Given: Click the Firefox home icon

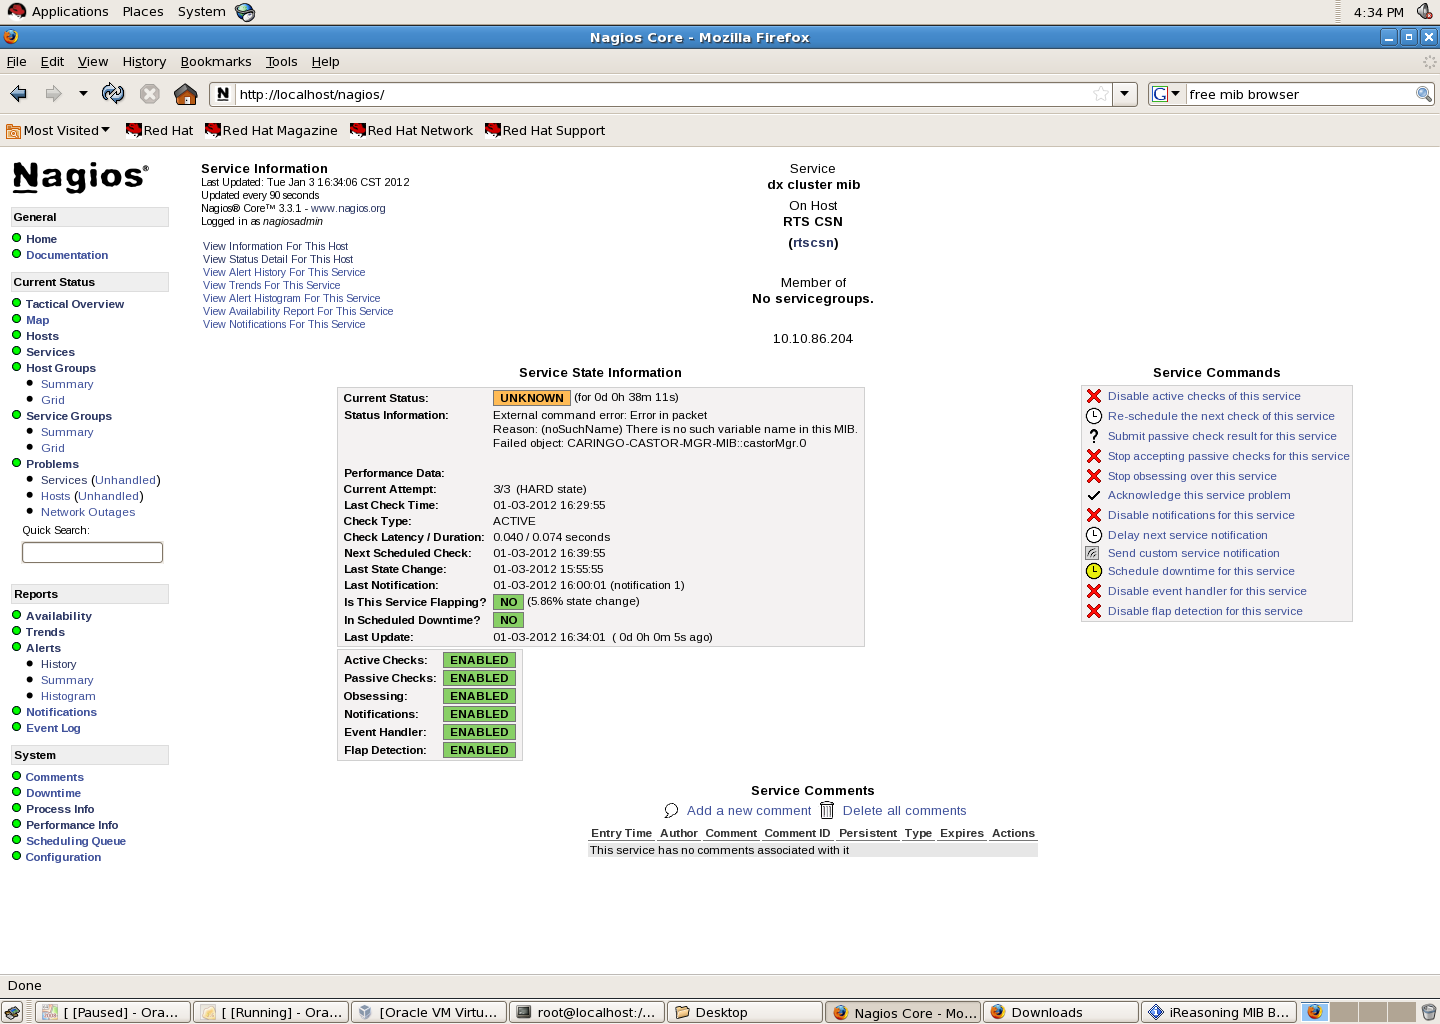Looking at the screenshot, I should click(185, 94).
